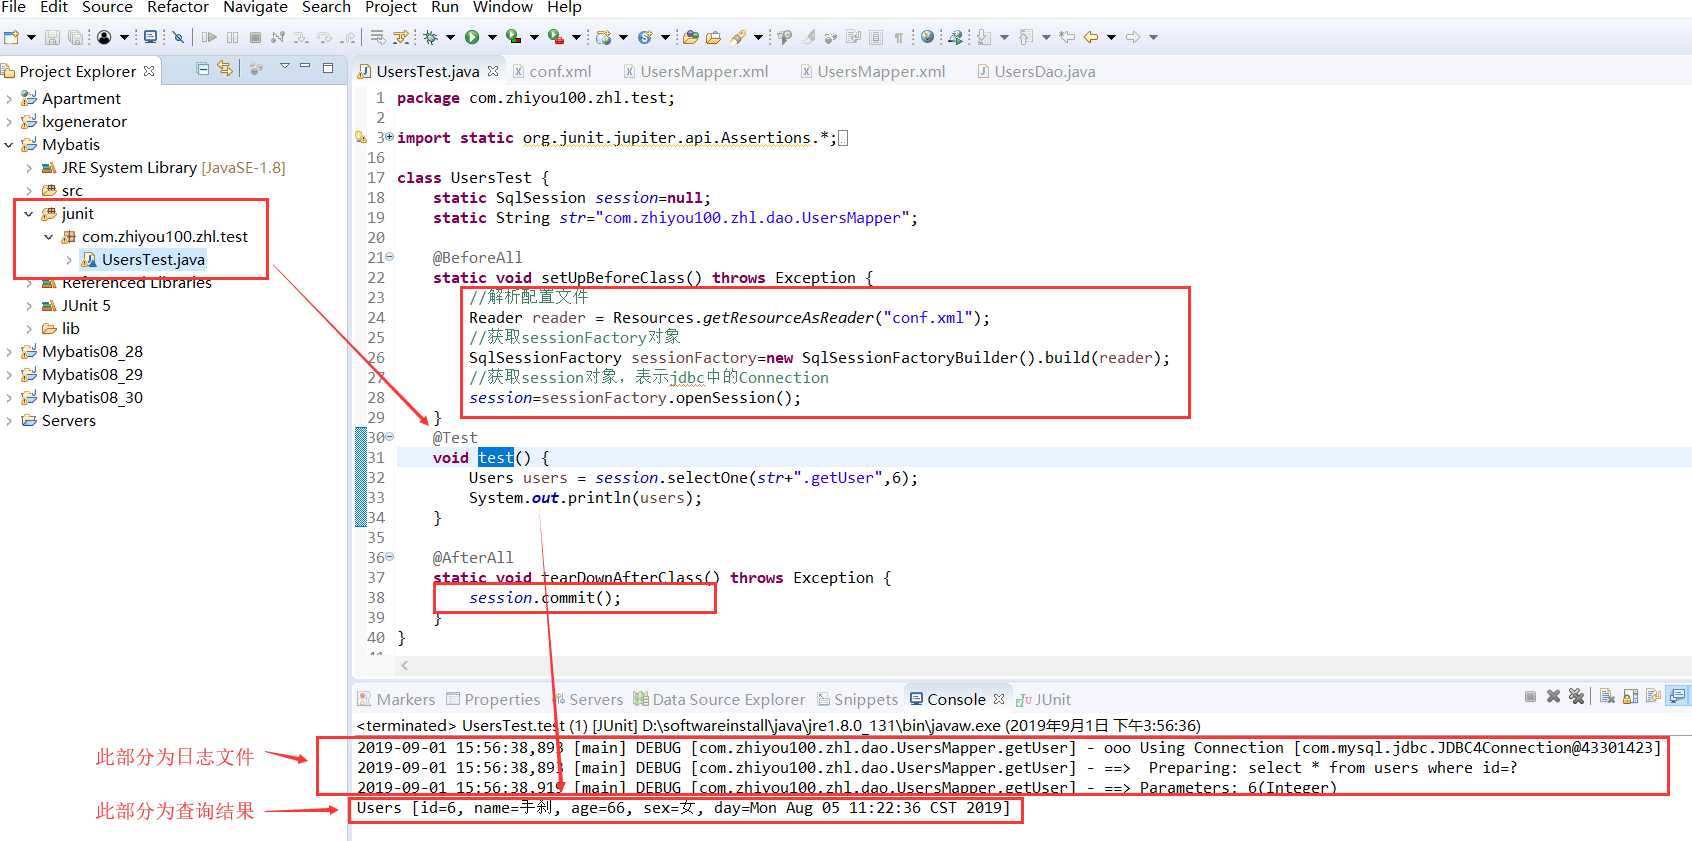Toggle Link with Editor in Project Explorer
This screenshot has height=841, width=1692.
[225, 68]
